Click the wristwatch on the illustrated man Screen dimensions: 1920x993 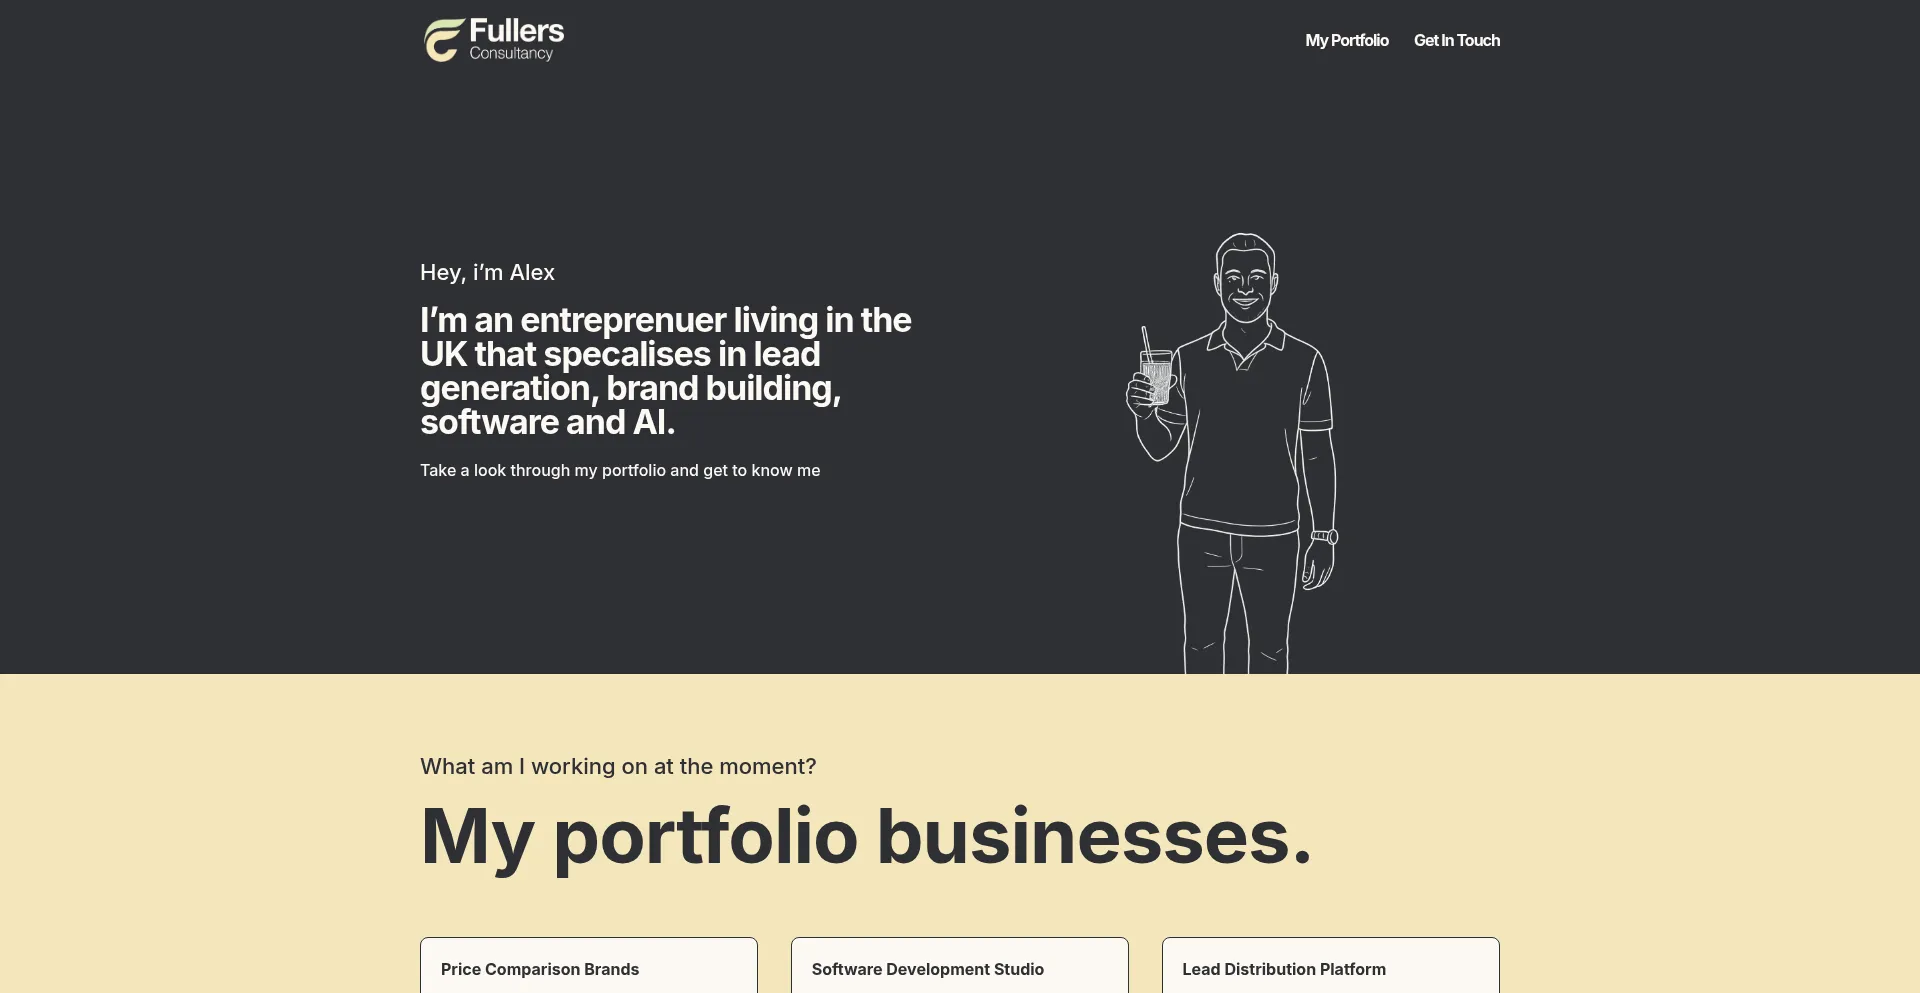pos(1326,537)
